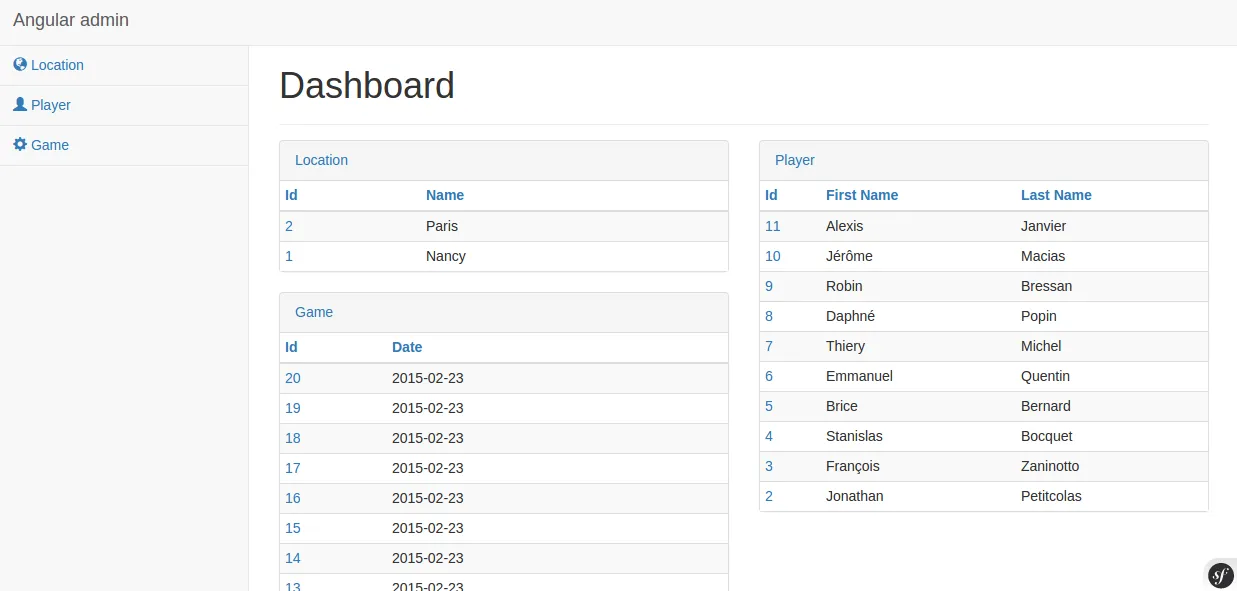Open the Location panel title link

(x=321, y=160)
